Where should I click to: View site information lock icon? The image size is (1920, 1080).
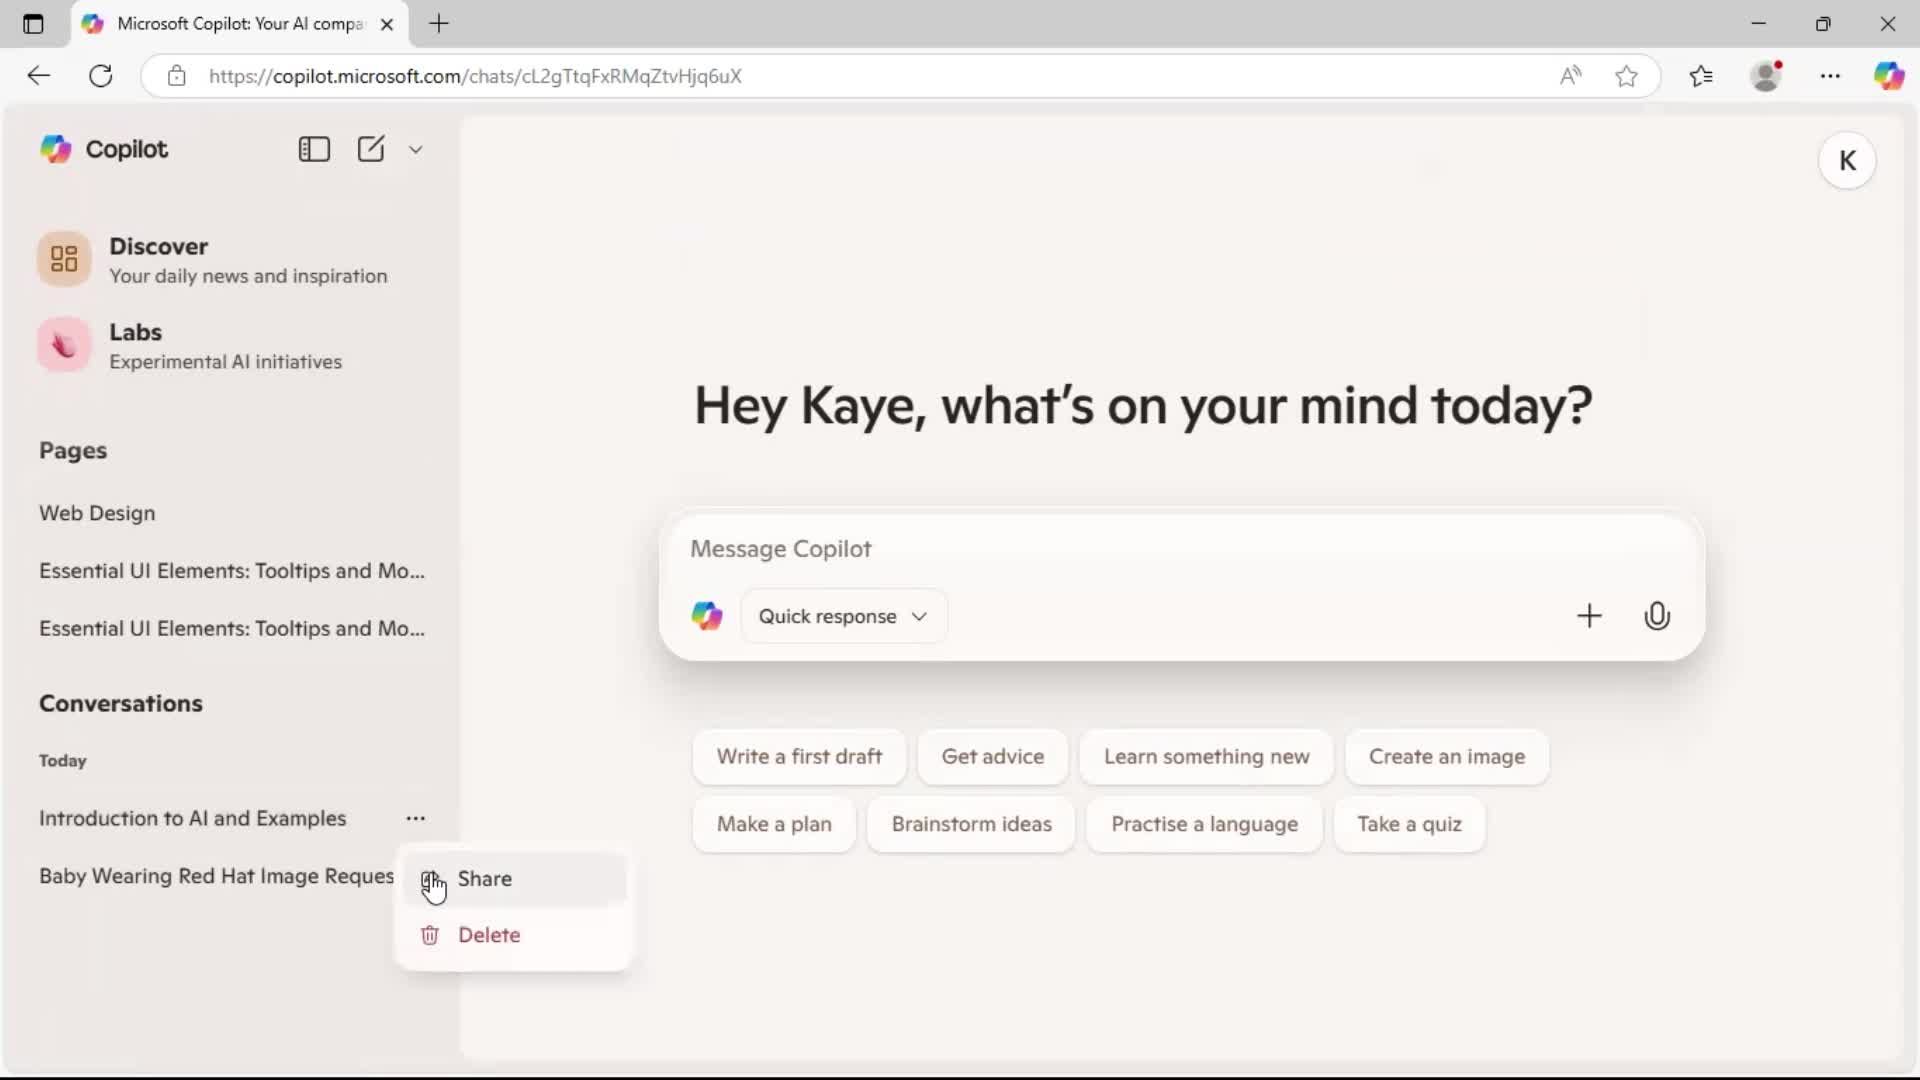tap(177, 76)
